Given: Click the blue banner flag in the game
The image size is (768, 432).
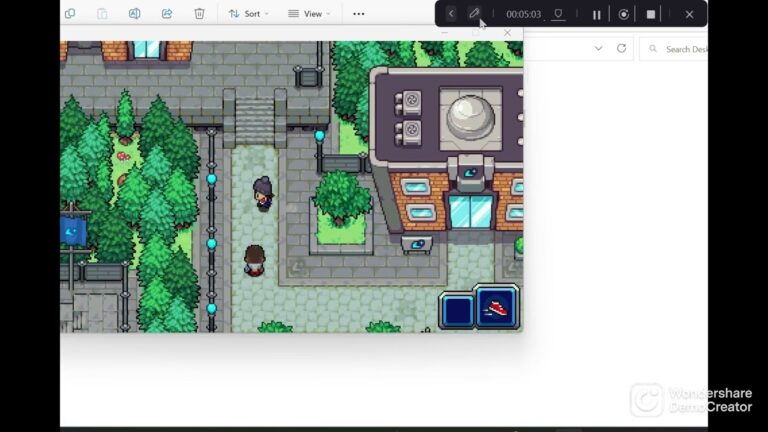Looking at the screenshot, I should pyautogui.click(x=73, y=231).
